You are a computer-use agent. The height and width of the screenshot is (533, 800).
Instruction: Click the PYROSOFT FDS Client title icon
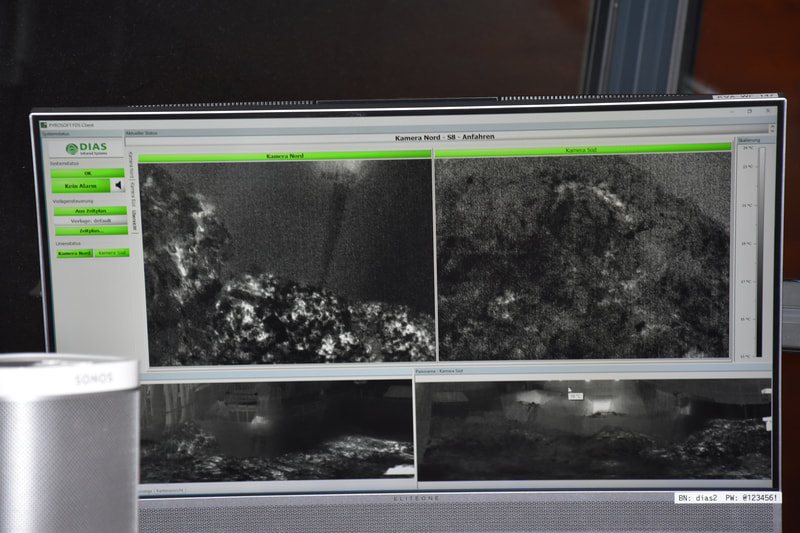click(44, 125)
